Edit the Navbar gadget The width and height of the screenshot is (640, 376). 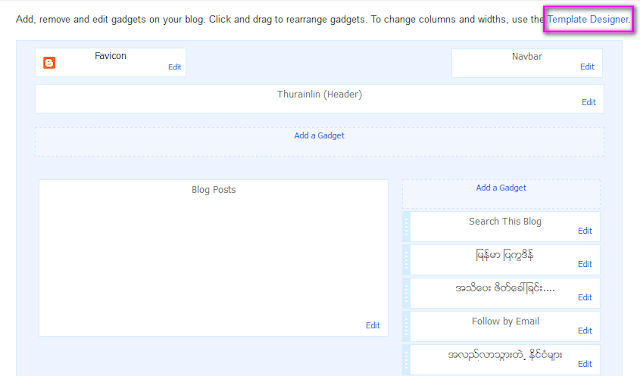tap(587, 67)
